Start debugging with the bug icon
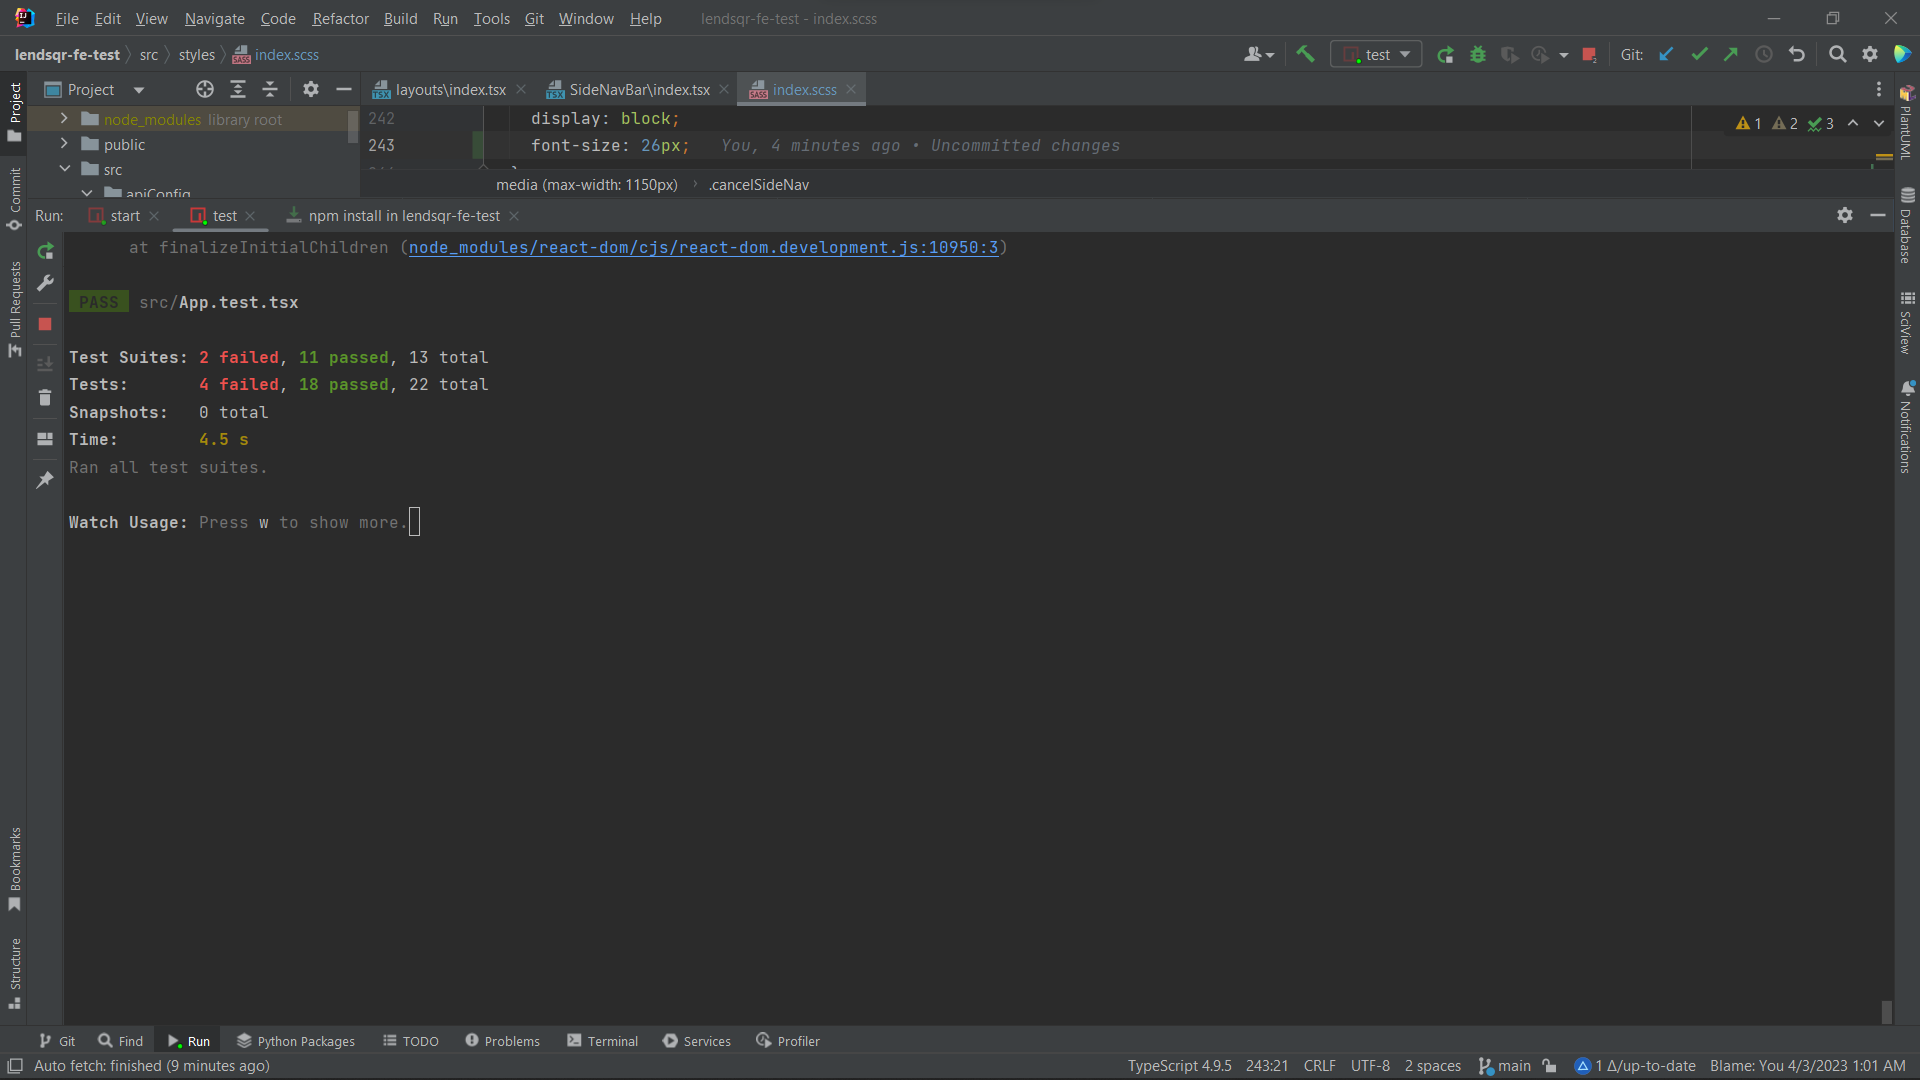1920x1080 pixels. 1477,55
